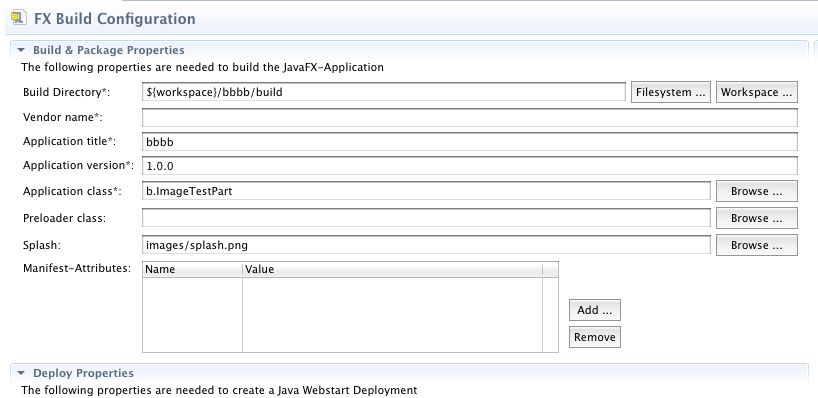Screen dimensions: 818x398
Task: Click the Java Webstart Deployment description text
Action: tap(219, 390)
